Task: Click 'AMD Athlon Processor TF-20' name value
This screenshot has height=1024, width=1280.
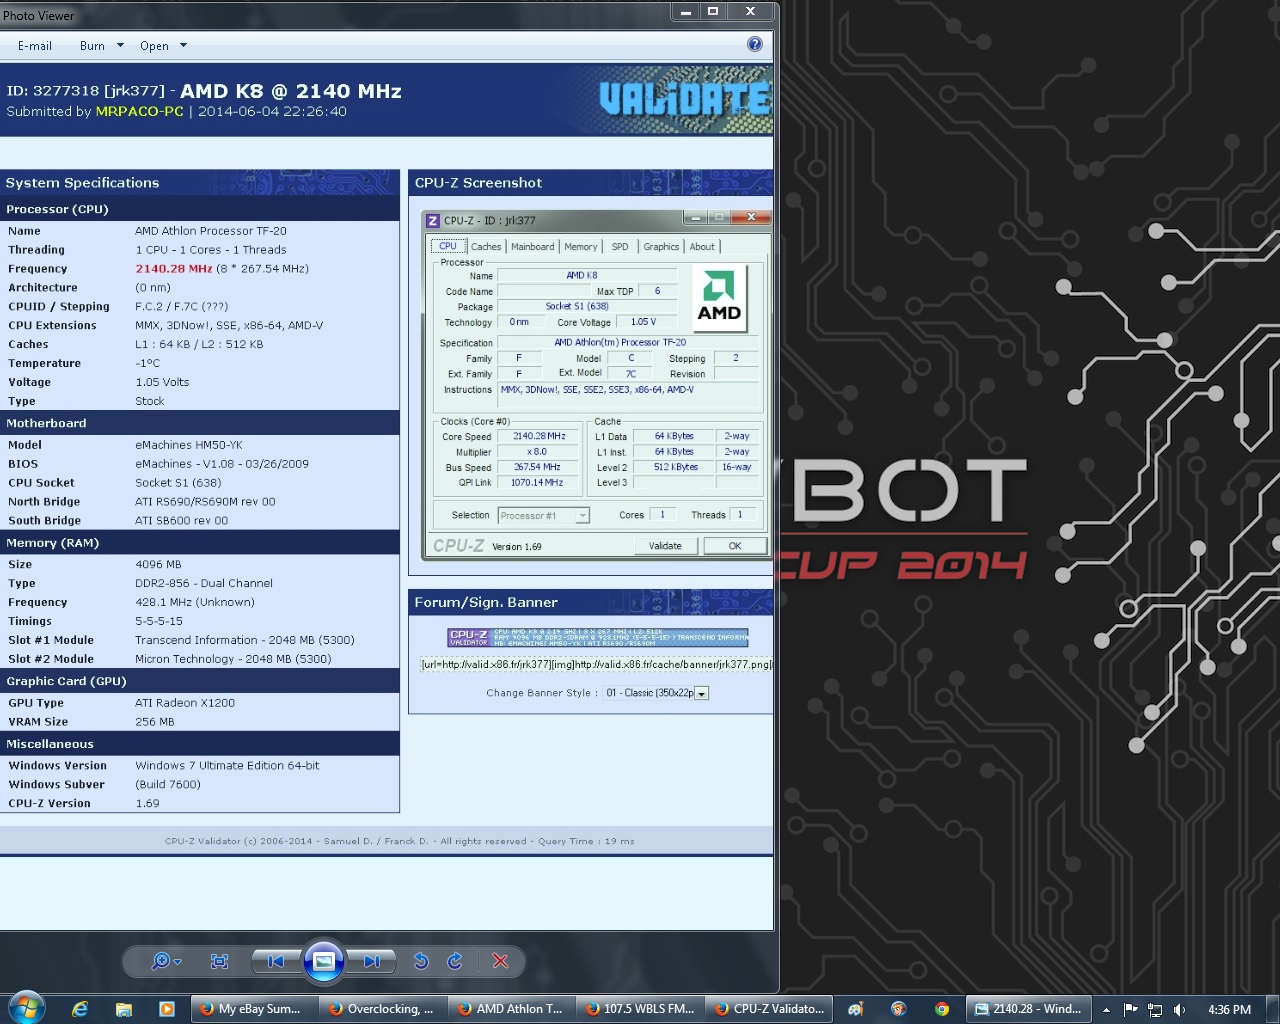Action: [211, 230]
